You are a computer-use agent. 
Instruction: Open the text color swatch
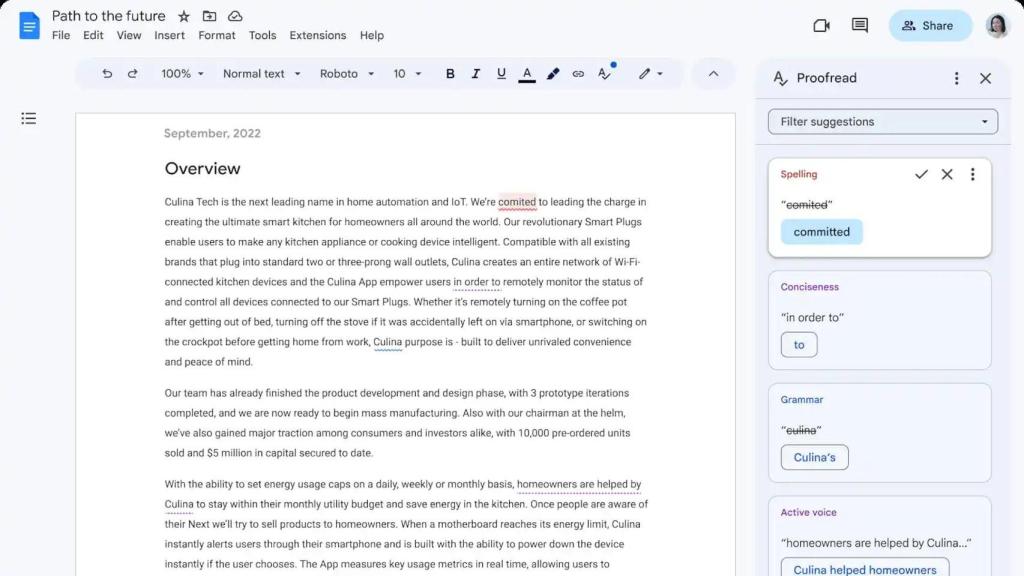(527, 73)
